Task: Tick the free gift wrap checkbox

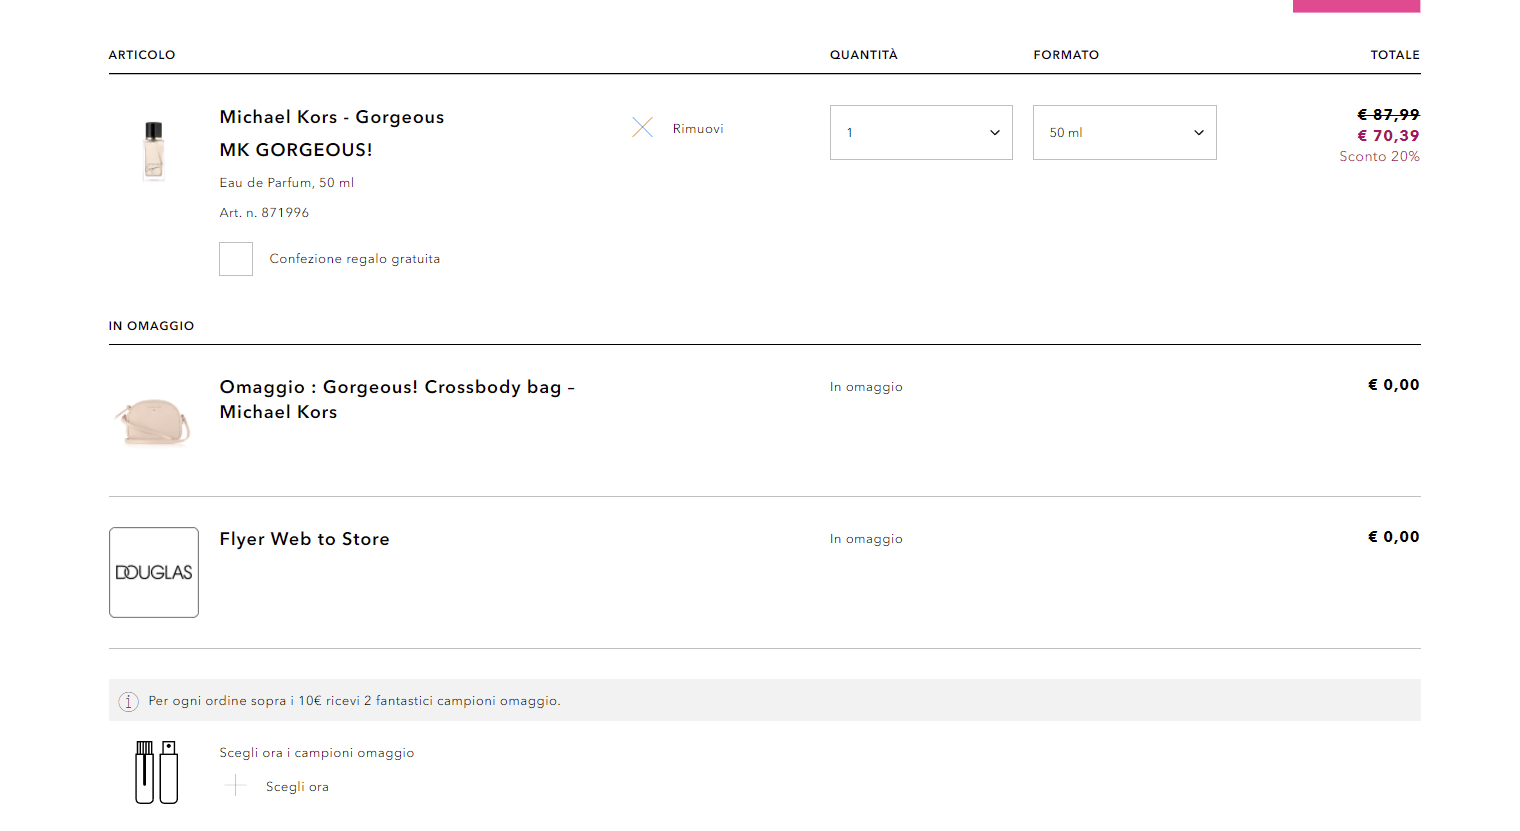Action: pyautogui.click(x=236, y=259)
